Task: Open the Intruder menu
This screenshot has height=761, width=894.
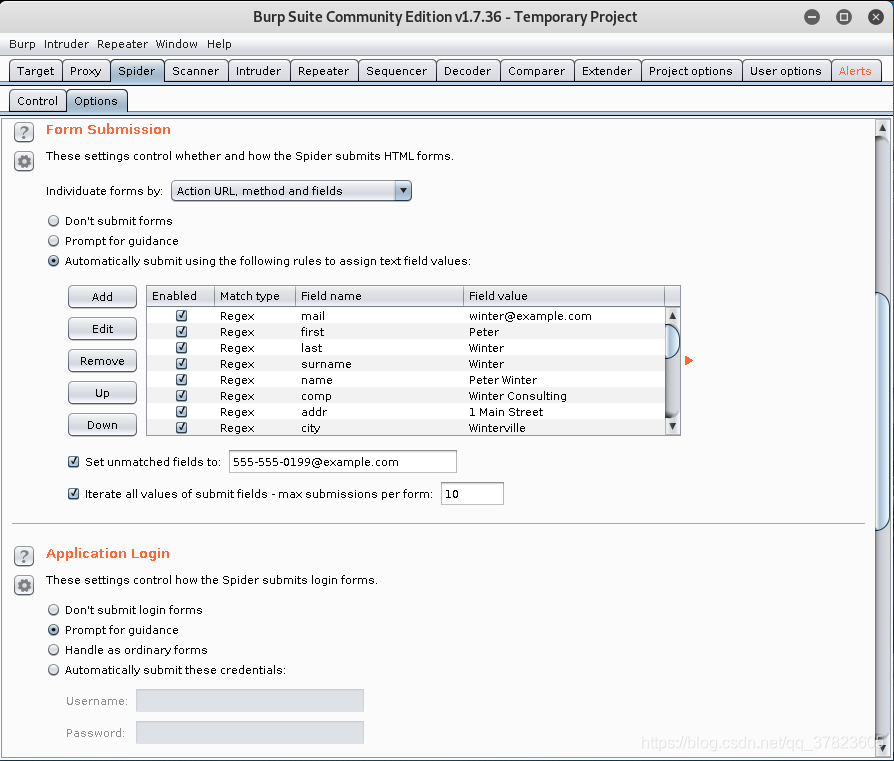Action: tap(66, 44)
